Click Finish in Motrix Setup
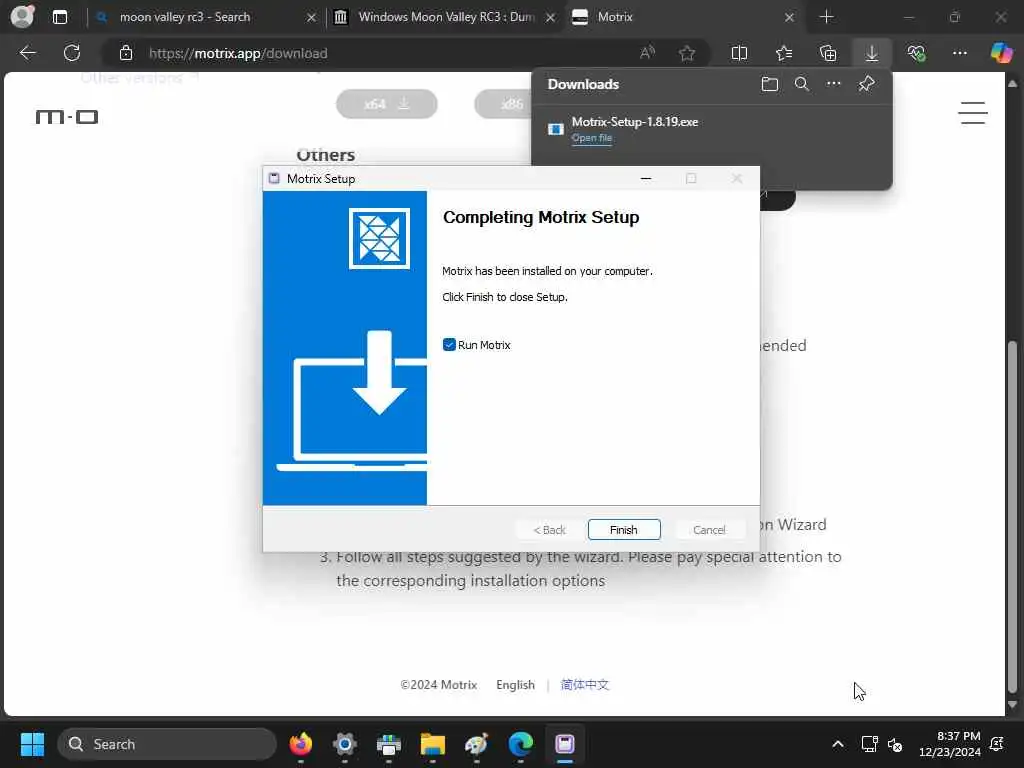This screenshot has height=768, width=1024. tap(624, 530)
